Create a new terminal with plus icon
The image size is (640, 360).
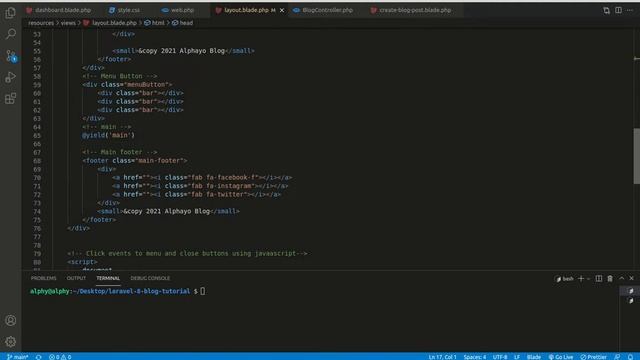[581, 279]
